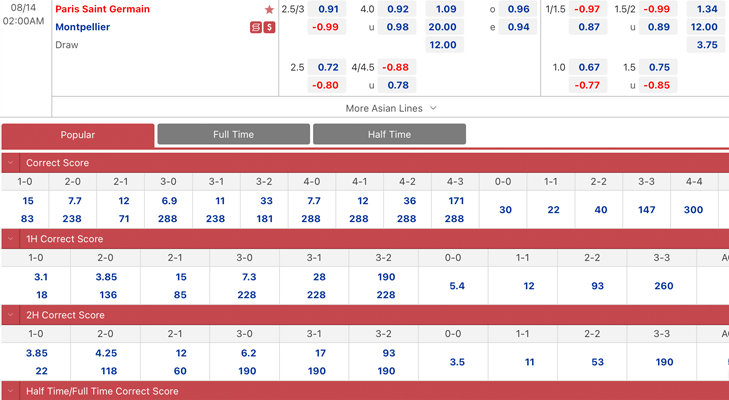
Task: Pick Correct Score 0-1 odds 83
Action: click(27, 218)
